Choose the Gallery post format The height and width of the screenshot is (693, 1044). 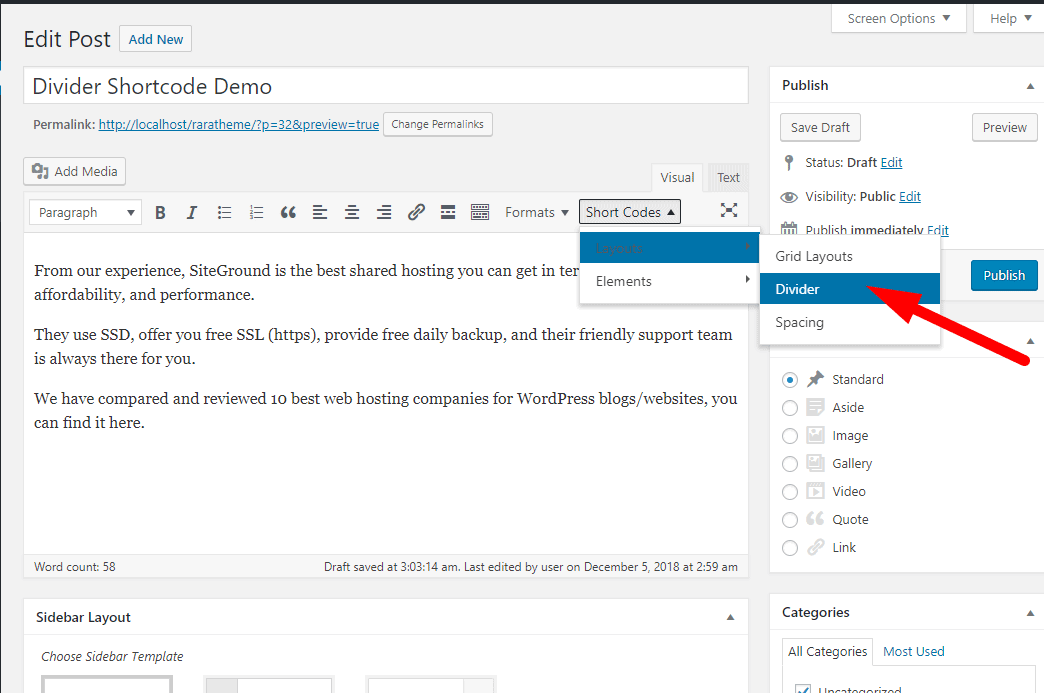tap(790, 464)
